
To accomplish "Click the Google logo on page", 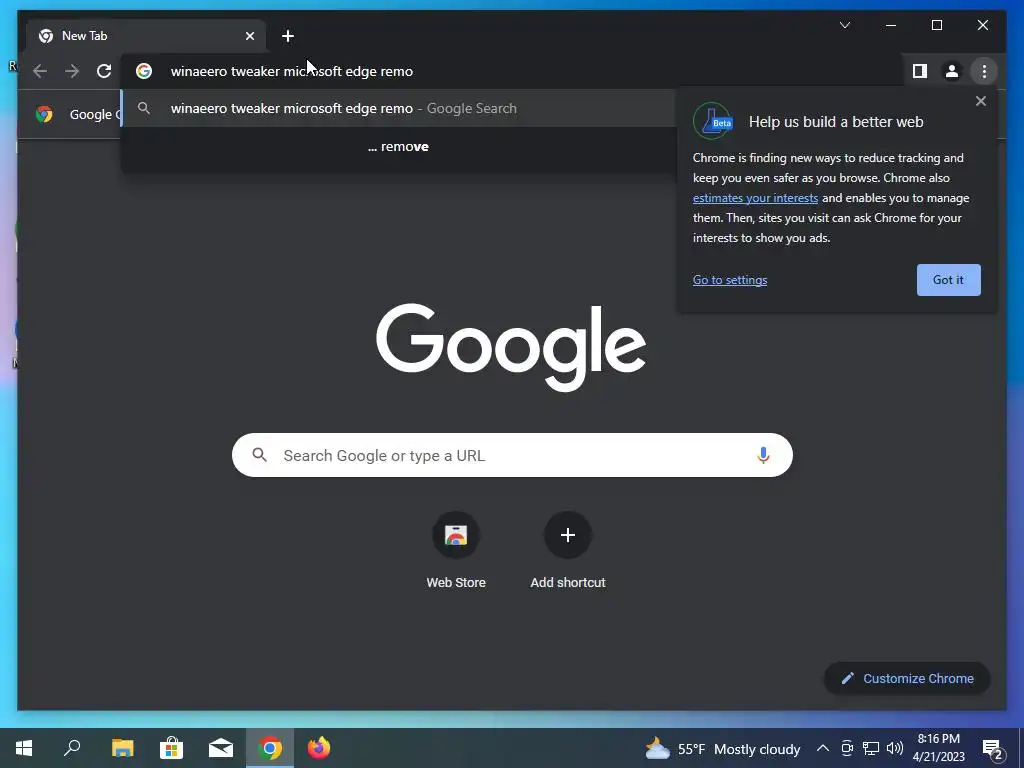I will pyautogui.click(x=511, y=347).
